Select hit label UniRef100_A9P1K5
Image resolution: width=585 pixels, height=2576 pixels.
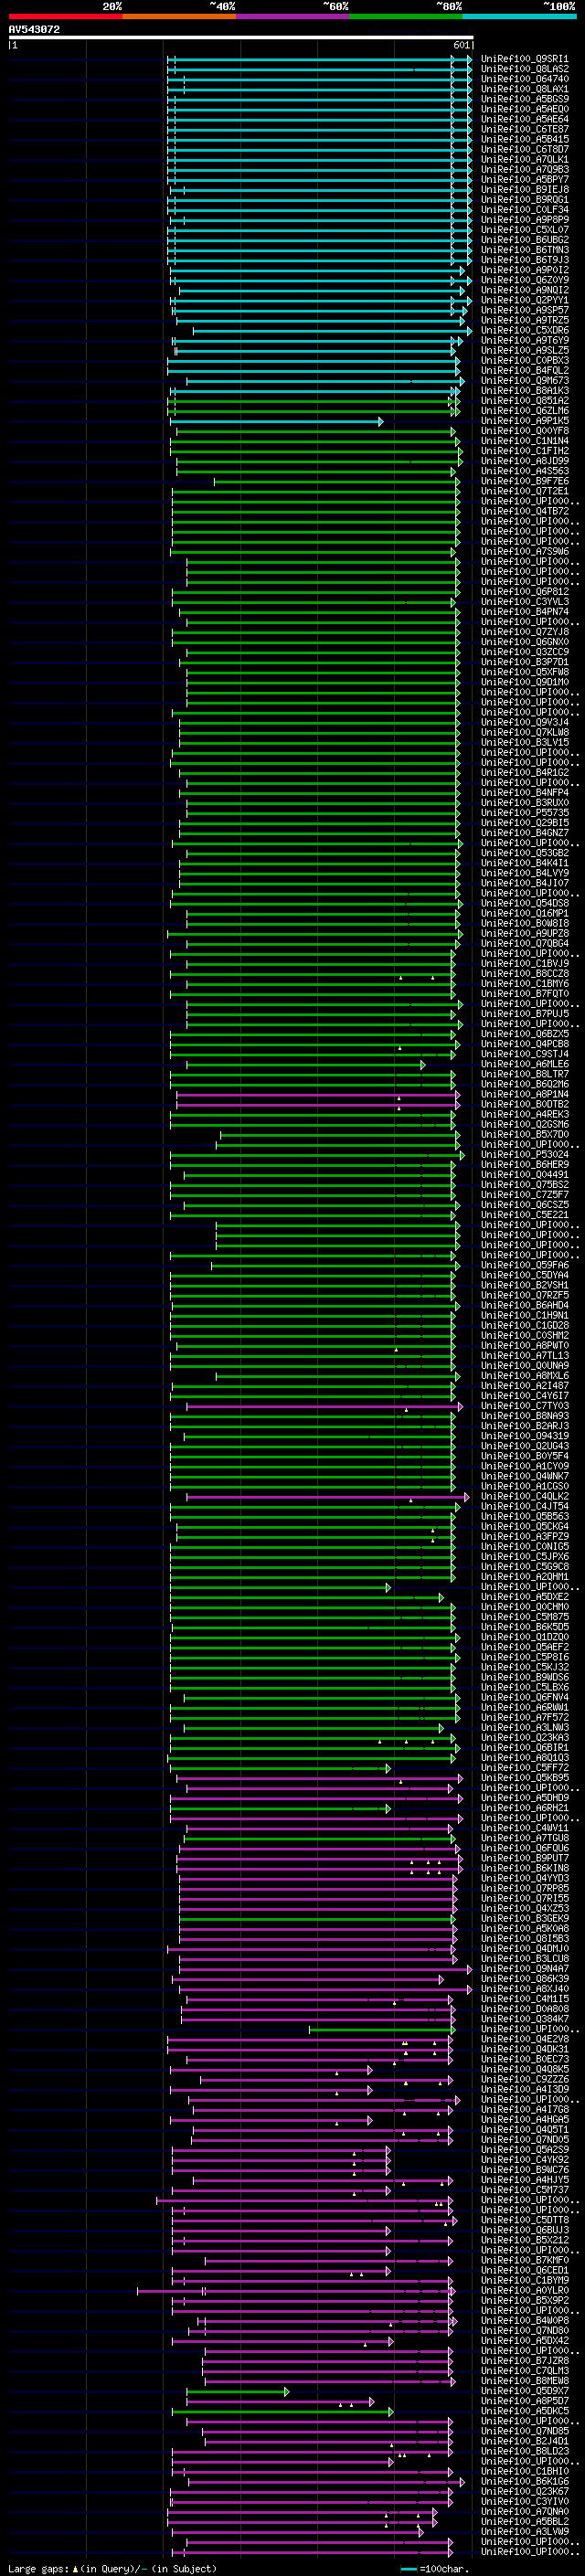click(x=524, y=421)
